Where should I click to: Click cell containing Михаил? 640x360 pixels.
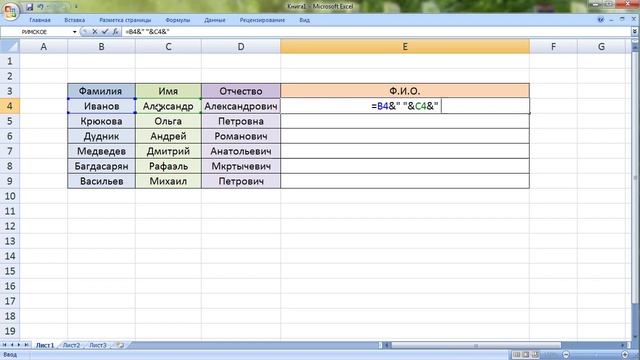tap(168, 181)
